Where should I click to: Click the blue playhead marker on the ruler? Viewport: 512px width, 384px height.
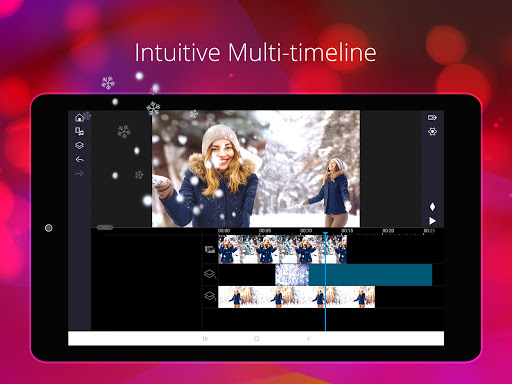coord(325,234)
